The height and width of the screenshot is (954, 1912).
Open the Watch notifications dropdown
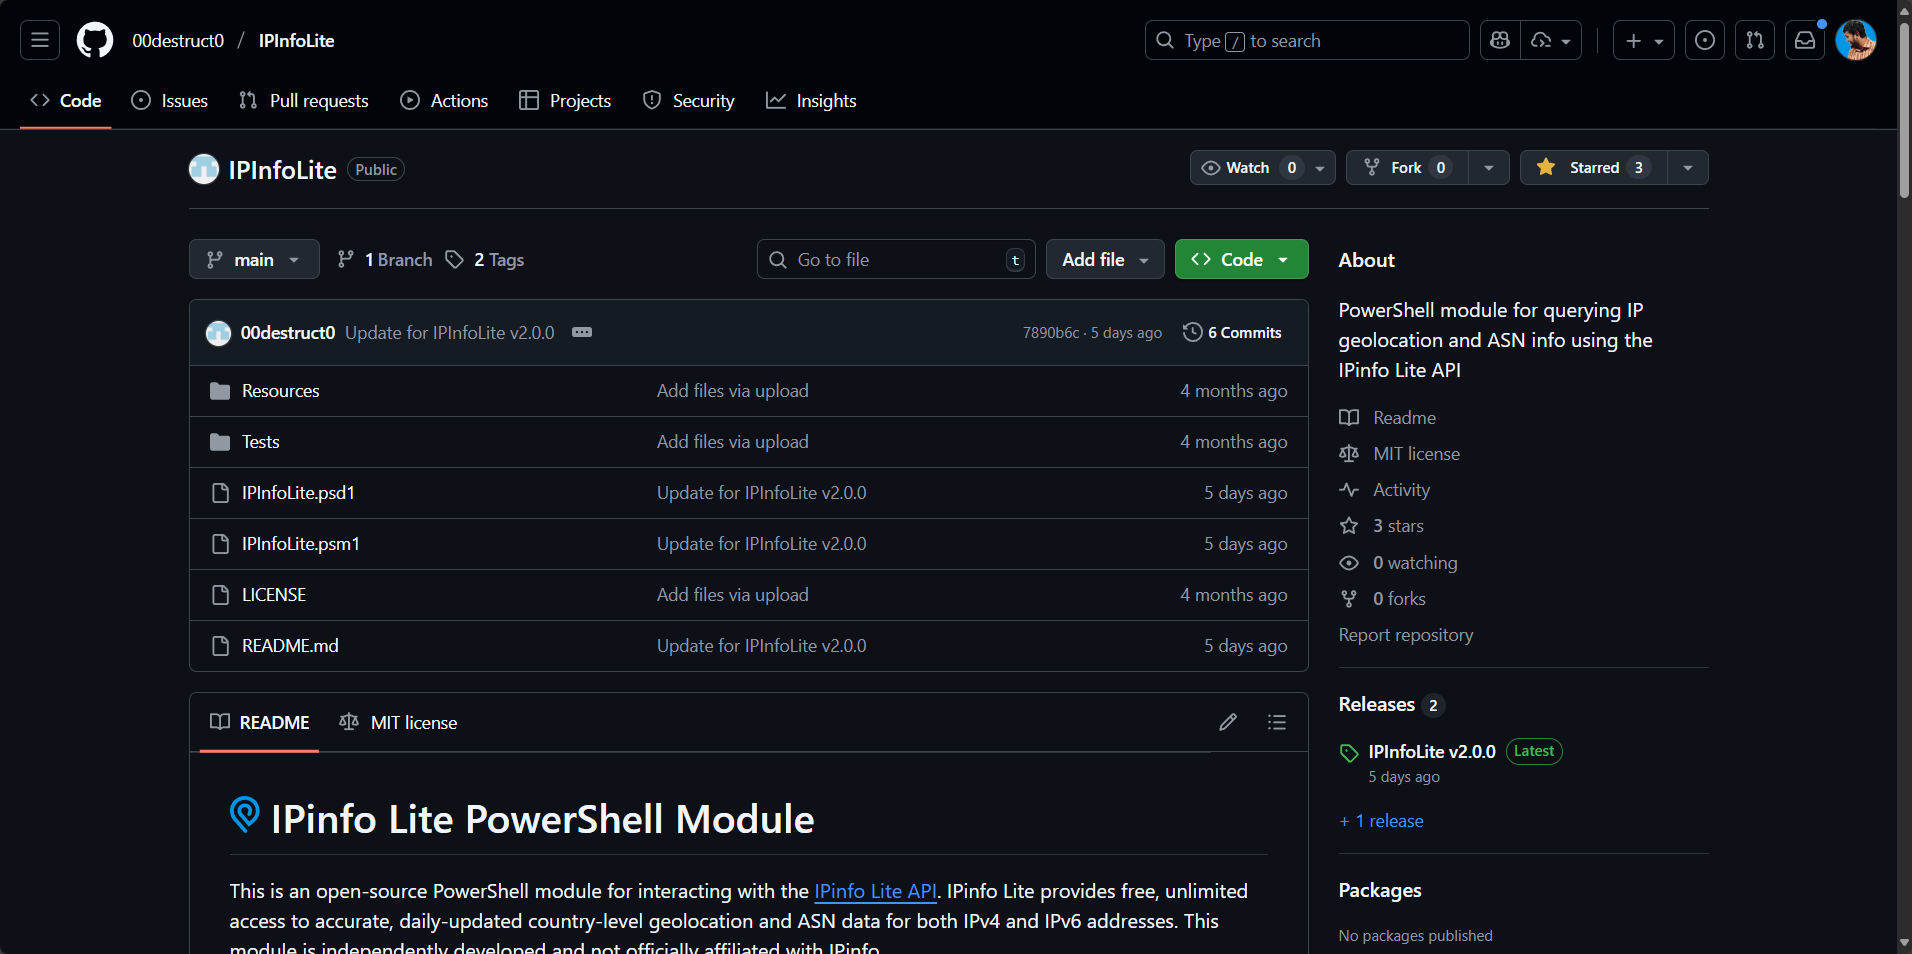1263,168
